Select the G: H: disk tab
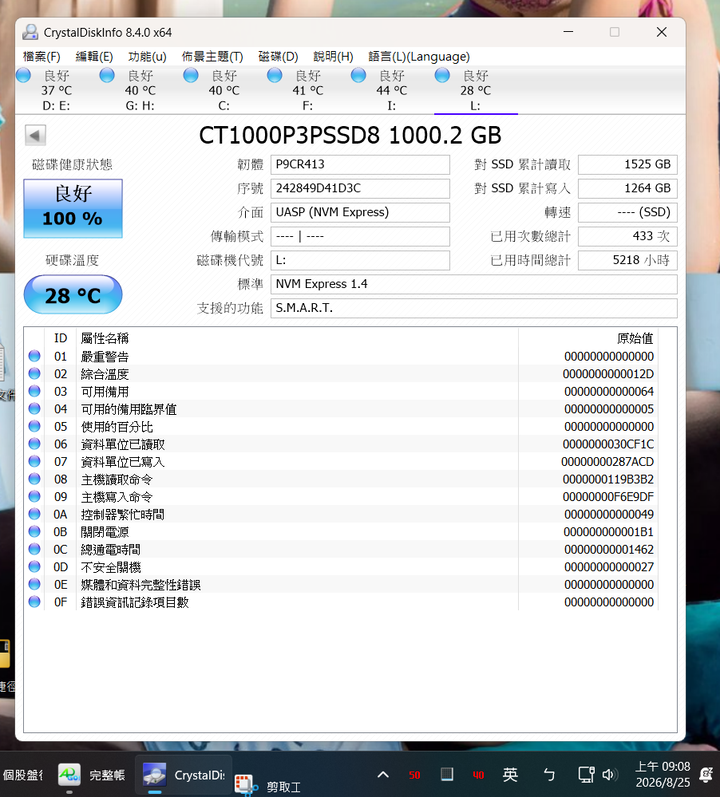This screenshot has width=720, height=797. [x=140, y=90]
